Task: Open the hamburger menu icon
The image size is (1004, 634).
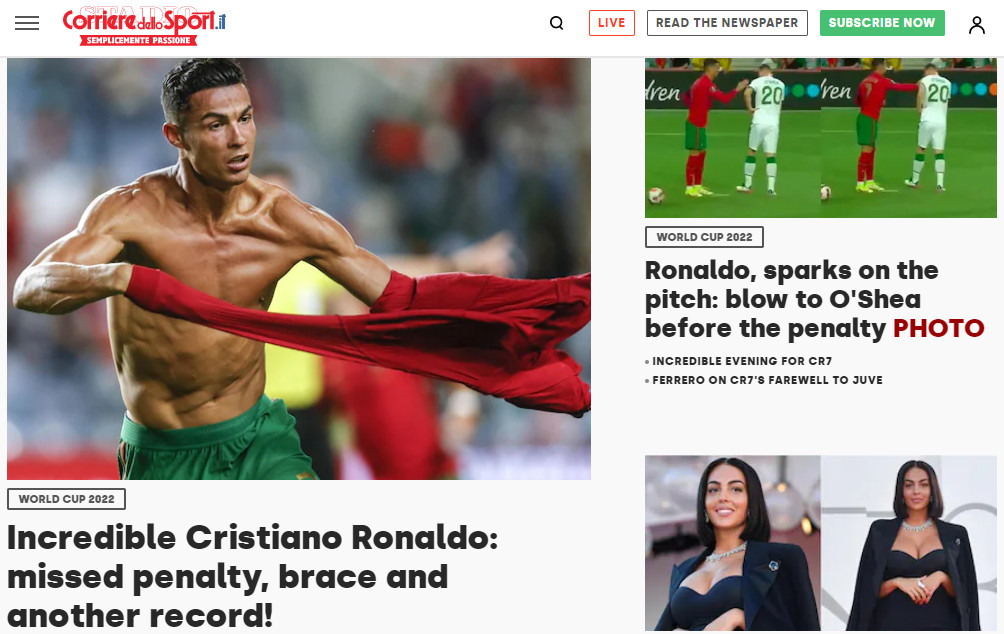Action: (27, 23)
